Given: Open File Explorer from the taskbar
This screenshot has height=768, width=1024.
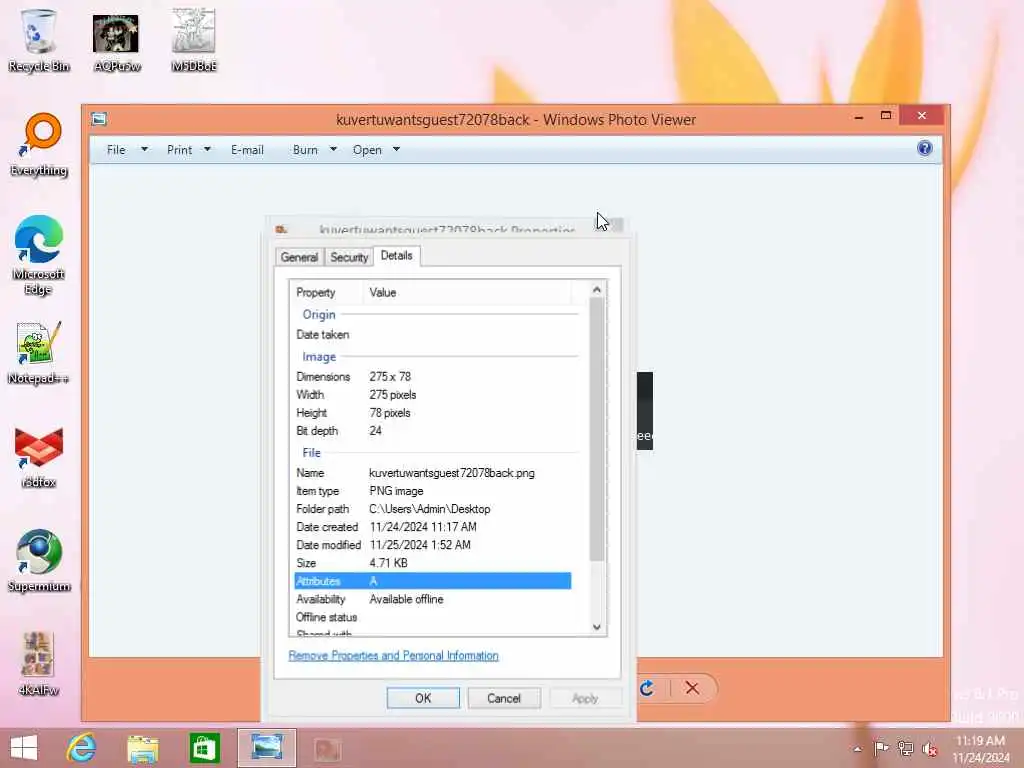Looking at the screenshot, I should point(142,748).
